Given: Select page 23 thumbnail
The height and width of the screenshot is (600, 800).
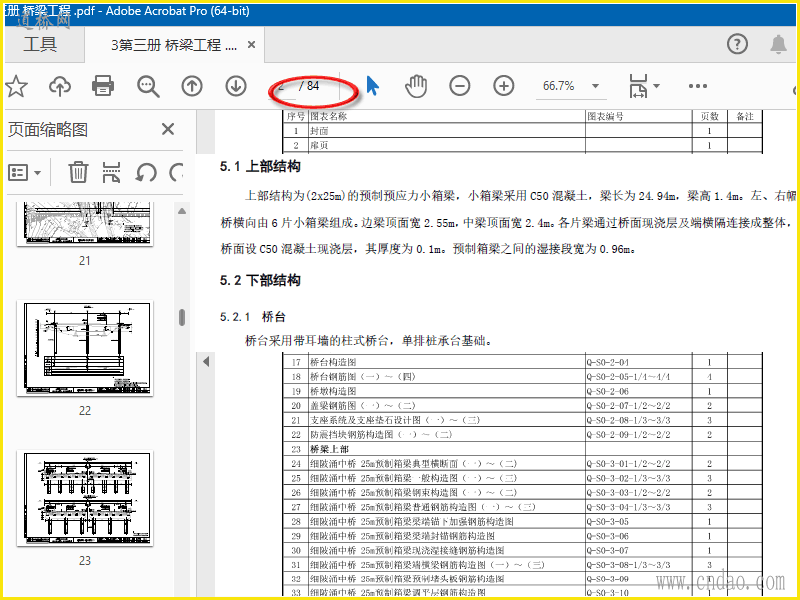Looking at the screenshot, I should coord(85,498).
